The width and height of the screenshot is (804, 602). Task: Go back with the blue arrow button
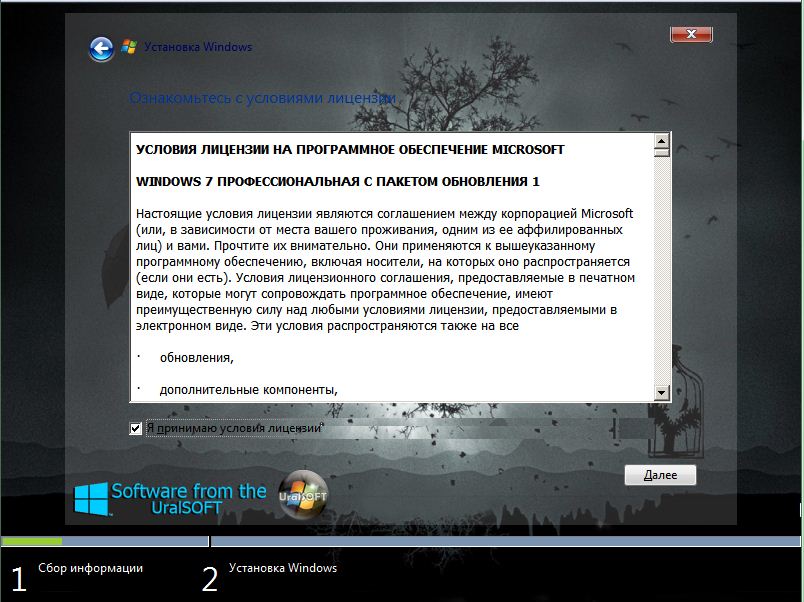click(101, 49)
